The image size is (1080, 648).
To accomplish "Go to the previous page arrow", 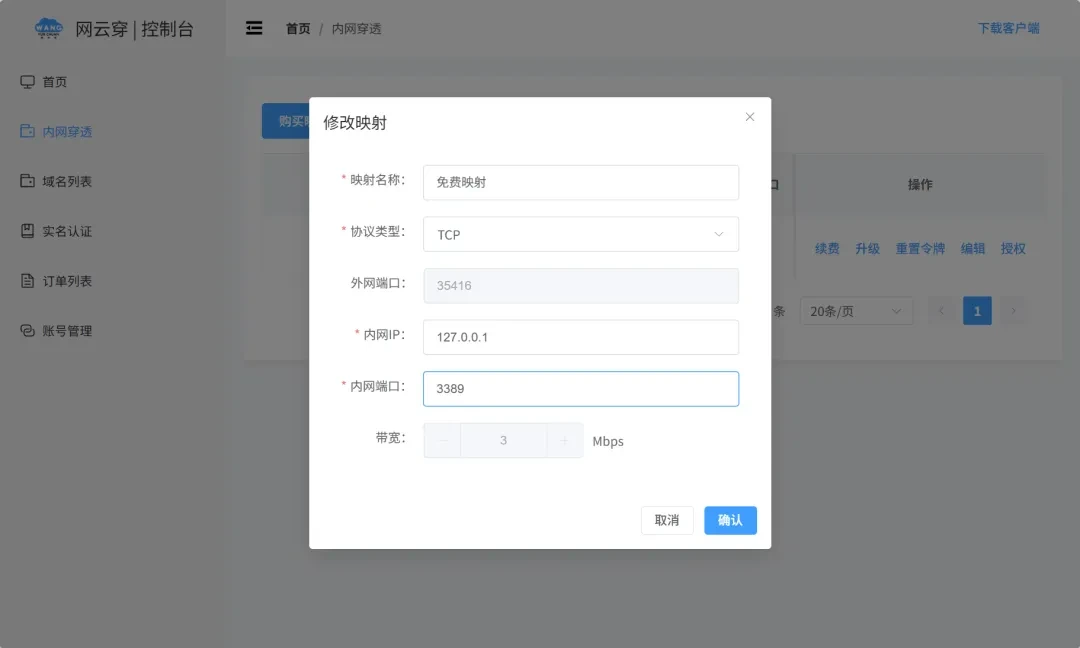I will click(x=942, y=311).
